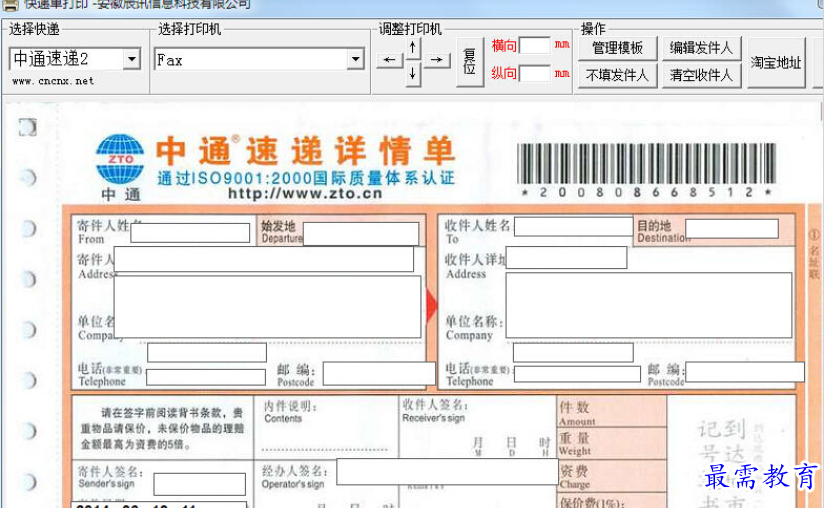Click the 目的地 Destination input box
The height and width of the screenshot is (508, 826).
(x=732, y=229)
